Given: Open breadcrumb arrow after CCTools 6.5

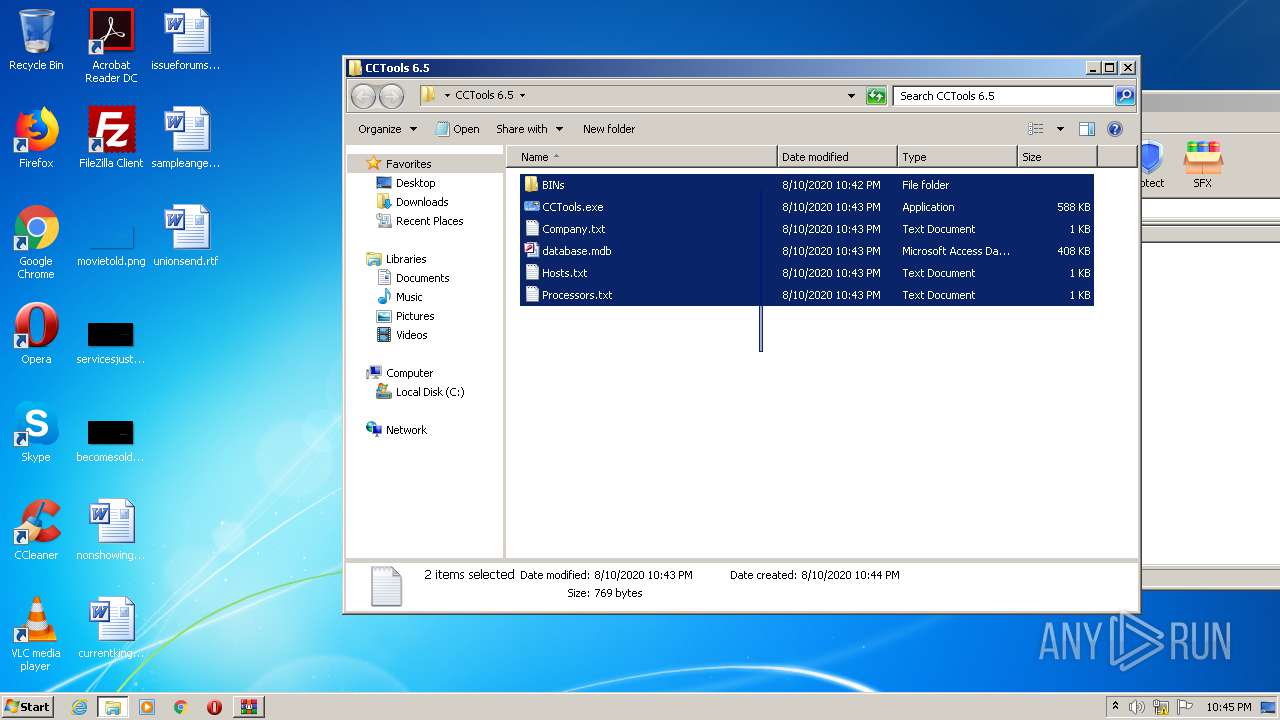Looking at the screenshot, I should pyautogui.click(x=522, y=96).
